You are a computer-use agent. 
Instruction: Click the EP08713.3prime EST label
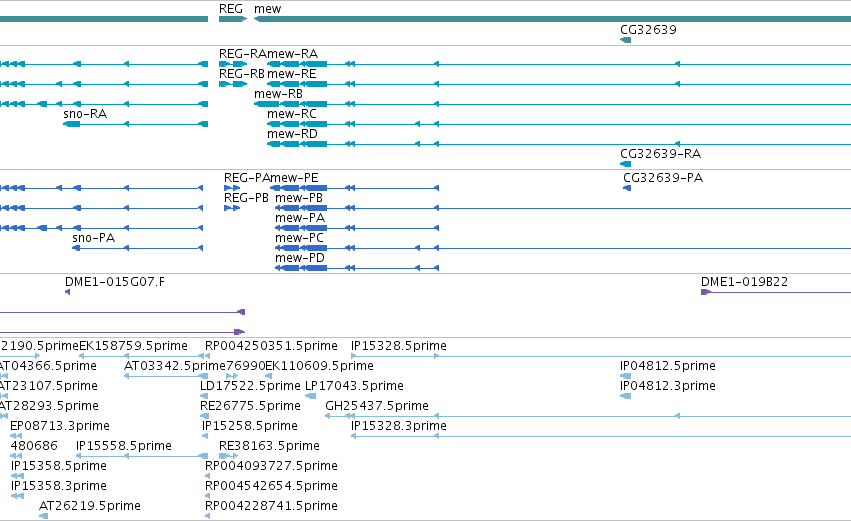[x=60, y=426]
